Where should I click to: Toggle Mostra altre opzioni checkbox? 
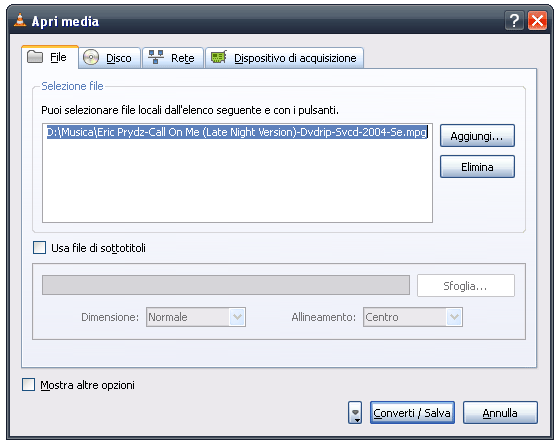(28, 385)
